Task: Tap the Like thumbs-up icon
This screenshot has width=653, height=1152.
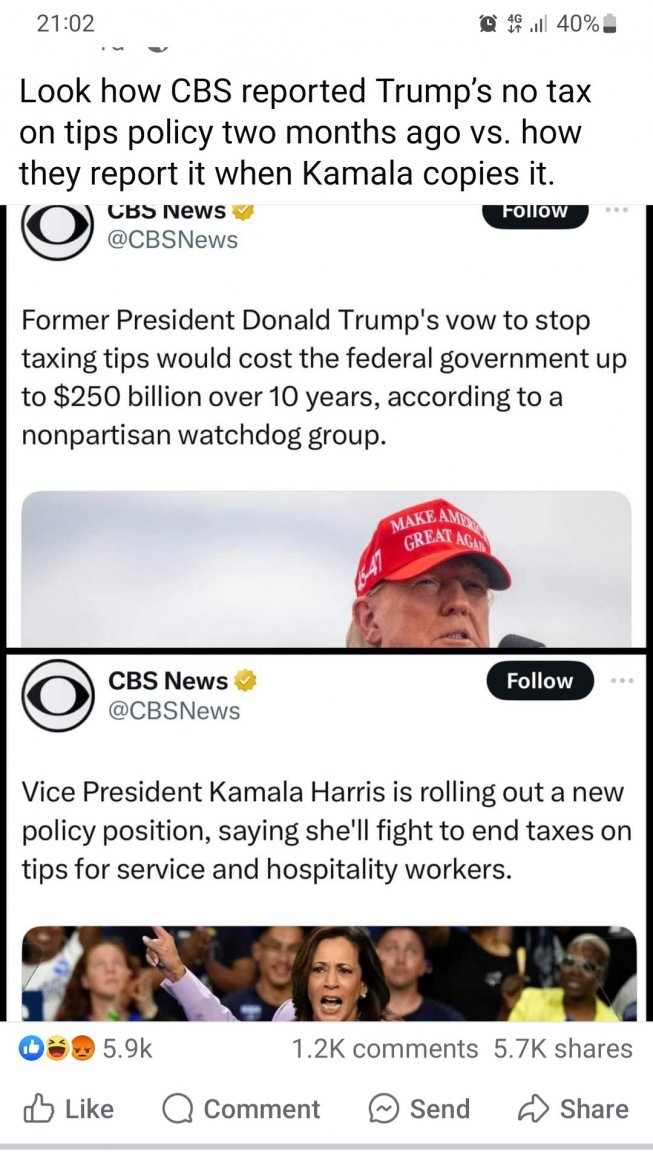Action: tap(38, 1108)
